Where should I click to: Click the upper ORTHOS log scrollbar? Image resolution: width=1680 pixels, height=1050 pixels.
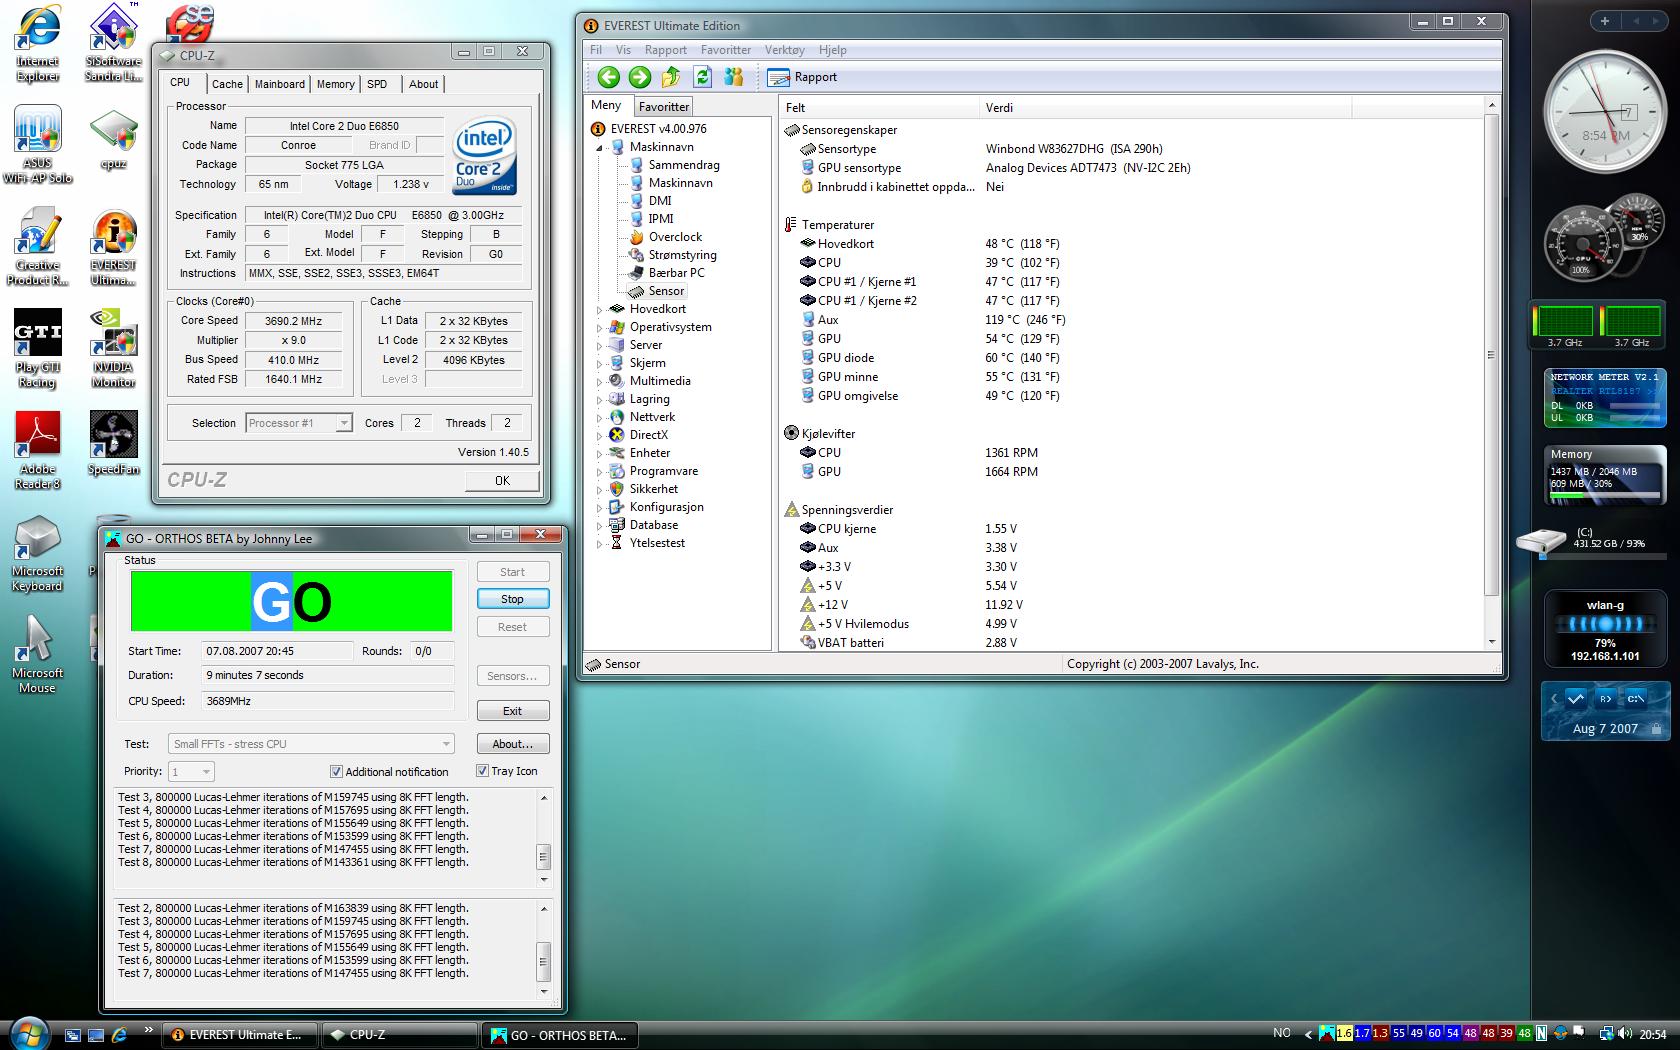click(x=544, y=838)
